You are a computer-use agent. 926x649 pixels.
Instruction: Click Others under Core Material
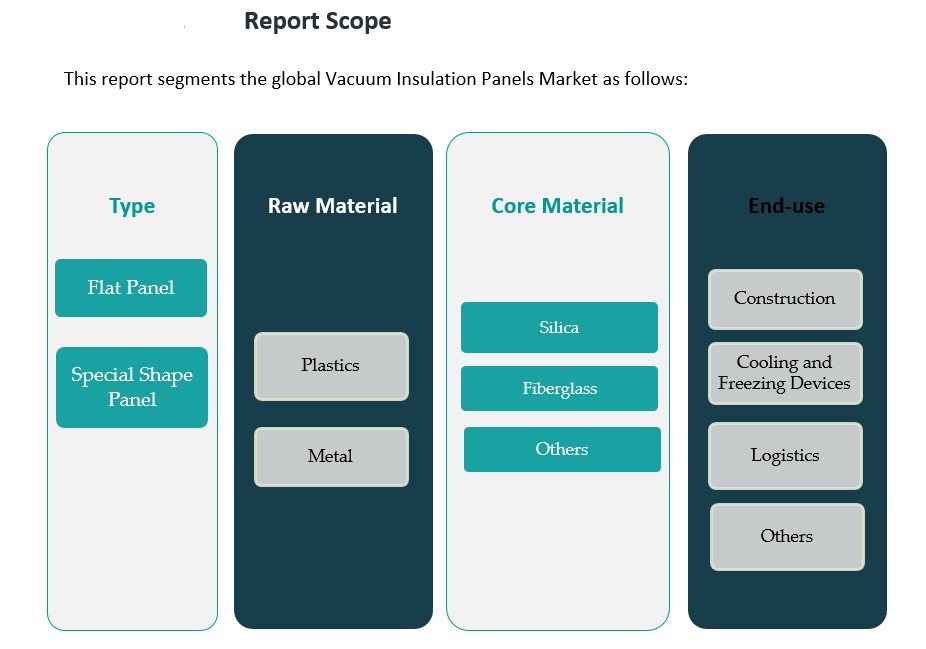click(x=562, y=450)
